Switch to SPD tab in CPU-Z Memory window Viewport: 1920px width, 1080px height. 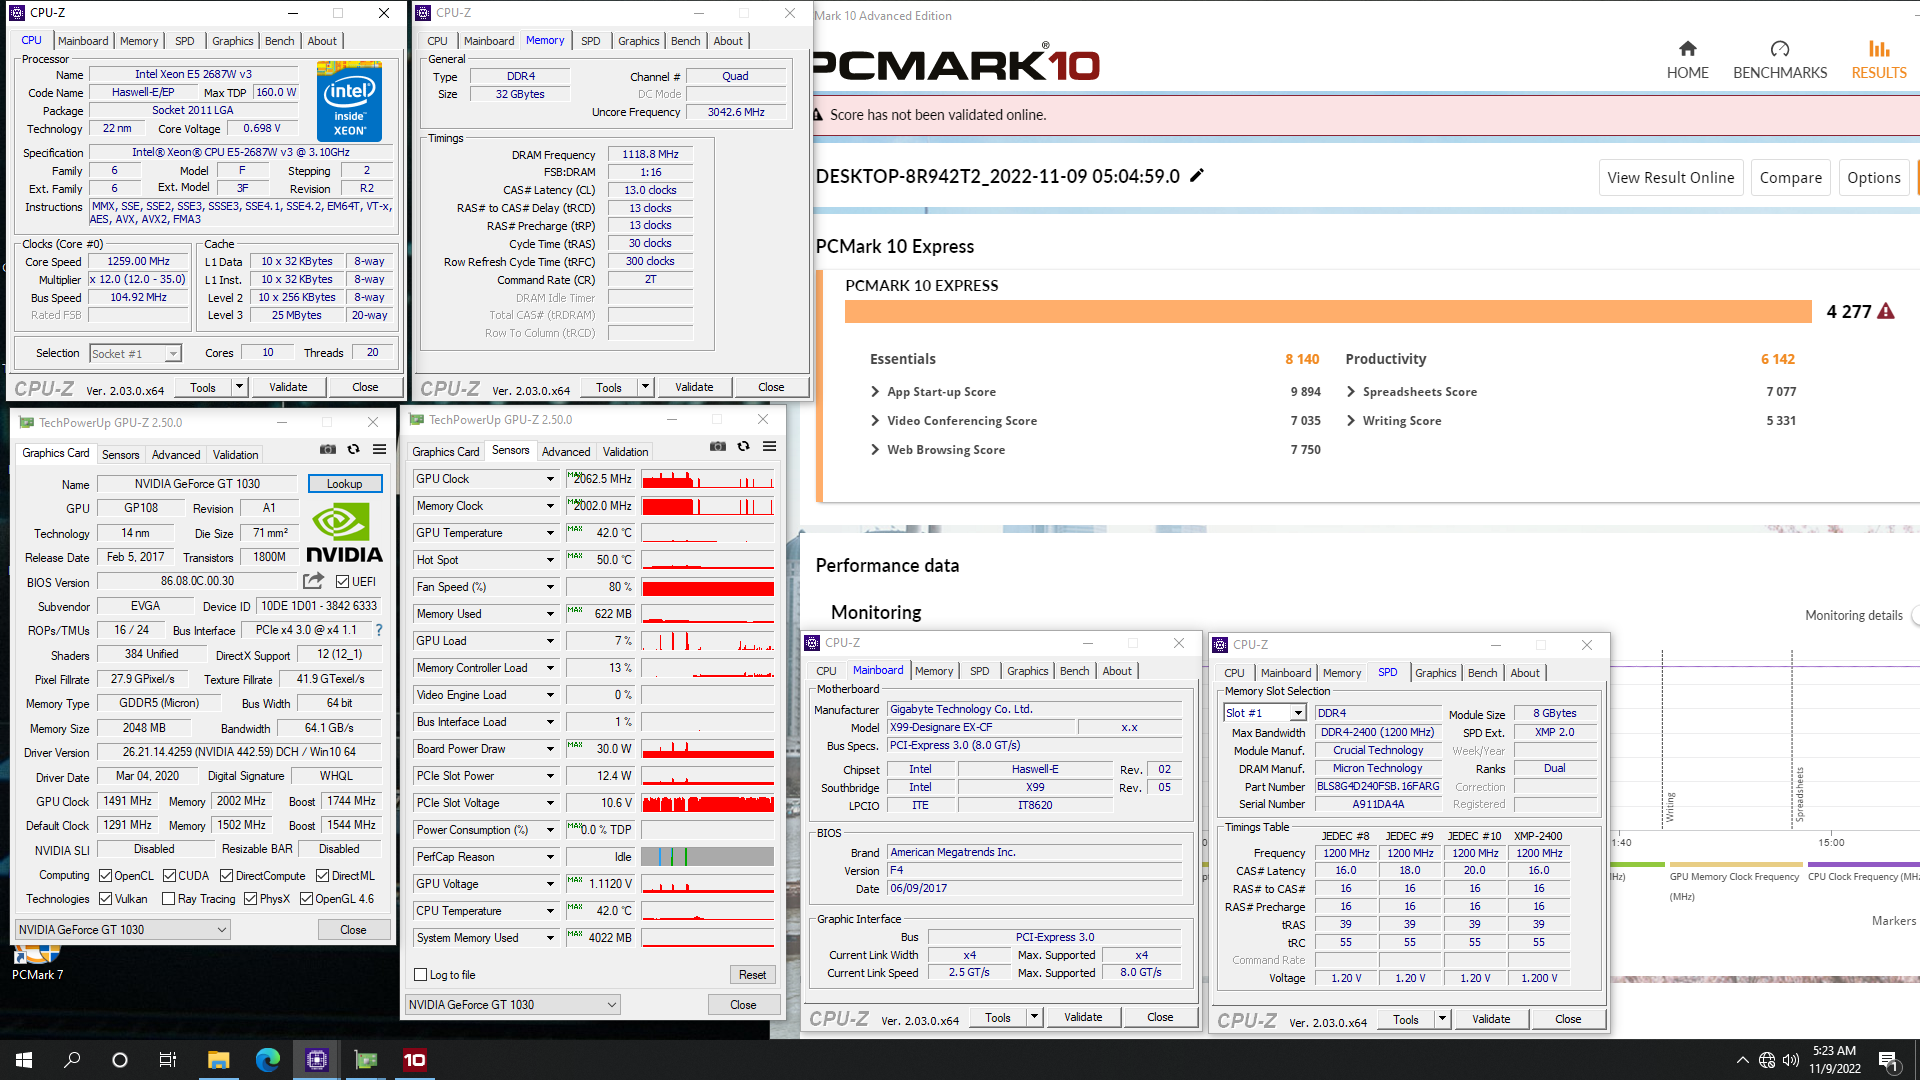click(x=591, y=41)
